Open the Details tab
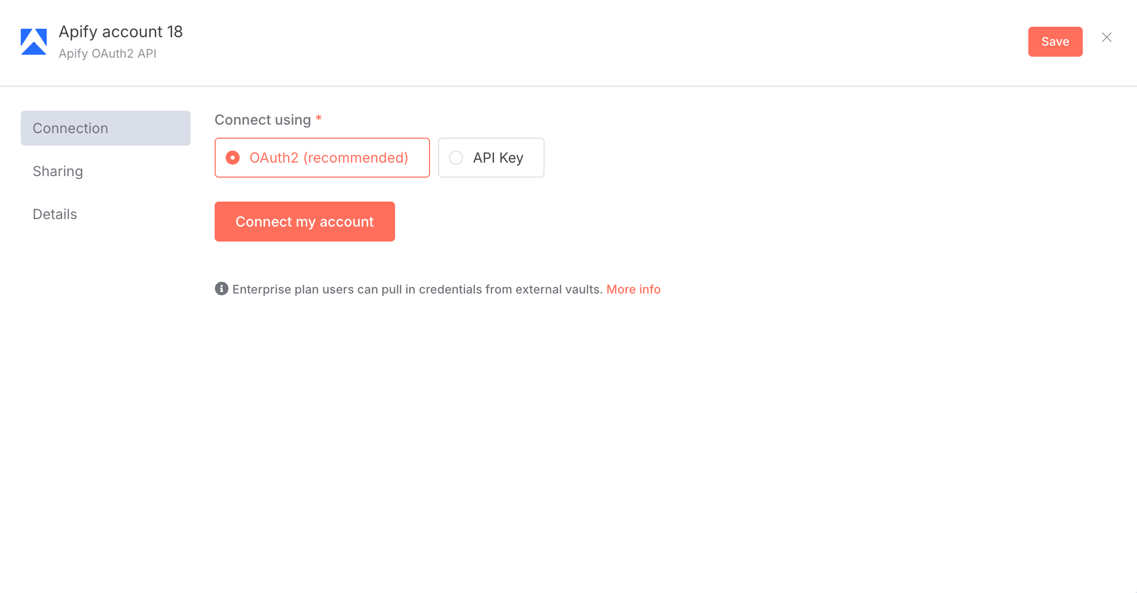The width and height of the screenshot is (1137, 593). tap(54, 214)
